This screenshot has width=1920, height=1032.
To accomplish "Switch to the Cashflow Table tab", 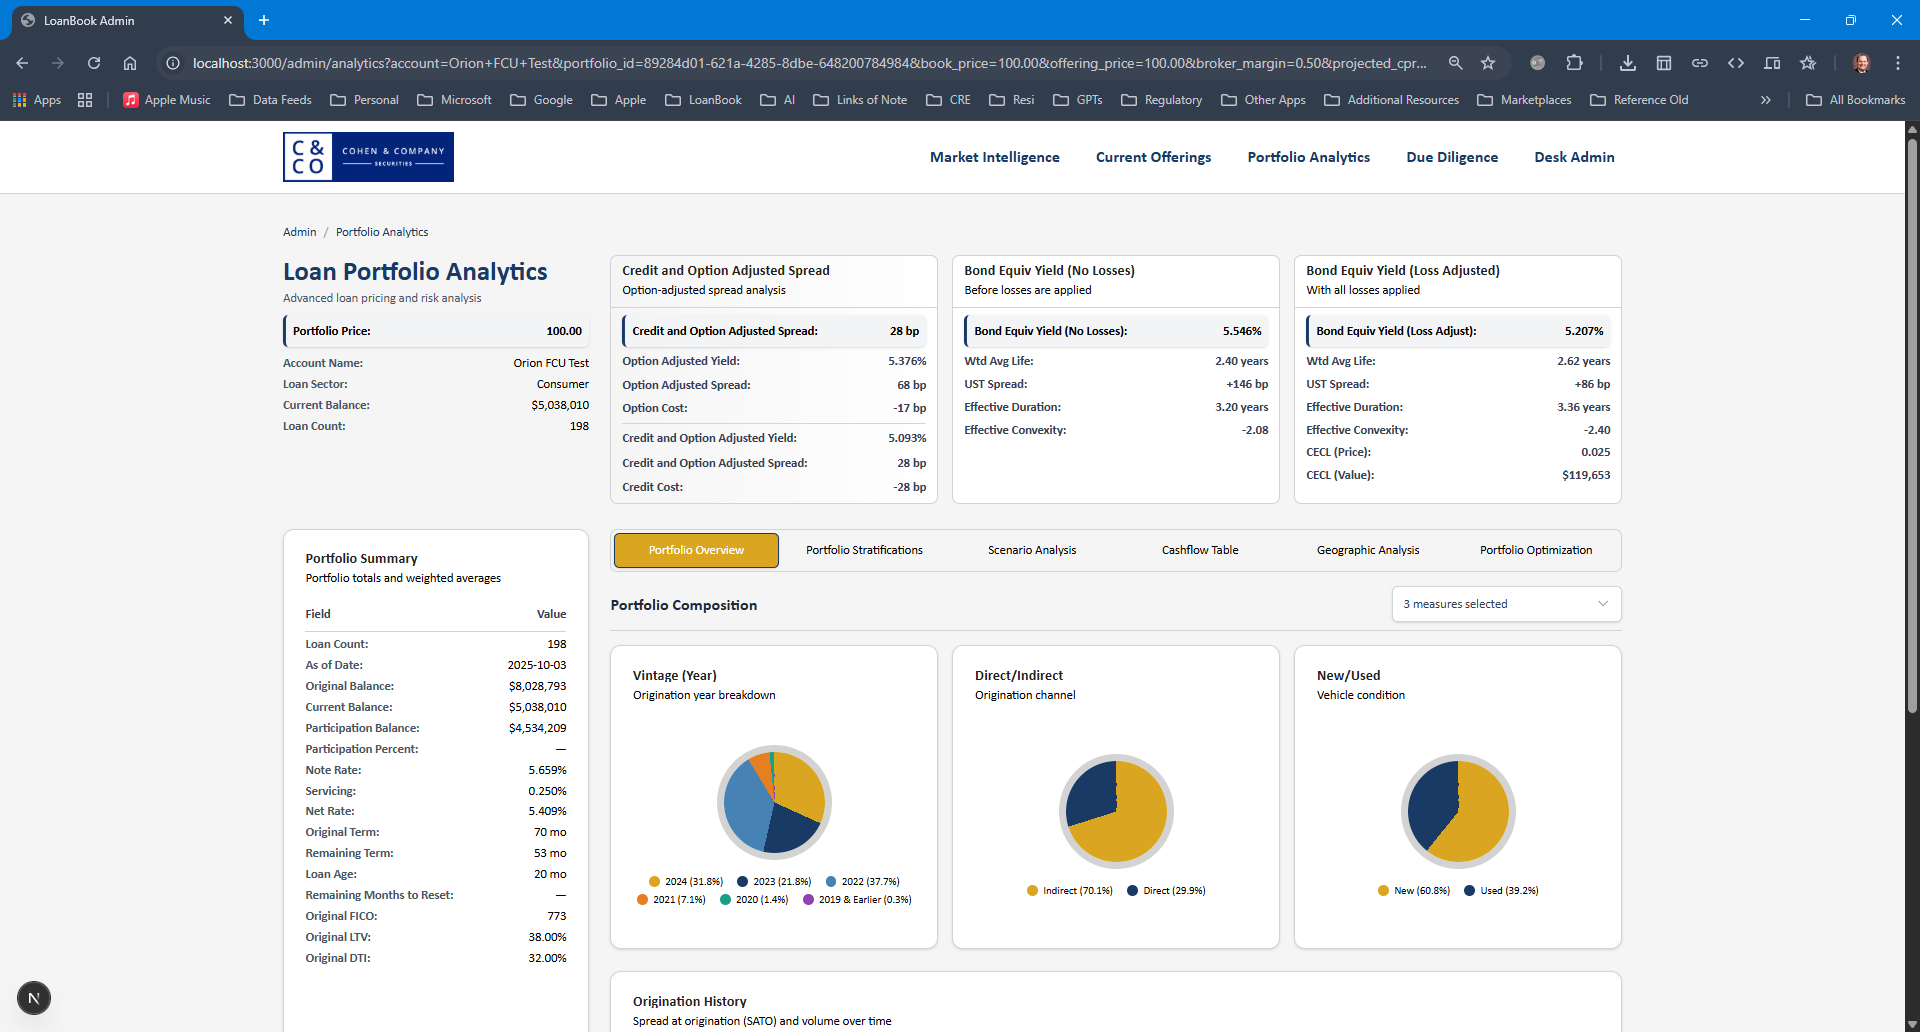I will pyautogui.click(x=1199, y=549).
